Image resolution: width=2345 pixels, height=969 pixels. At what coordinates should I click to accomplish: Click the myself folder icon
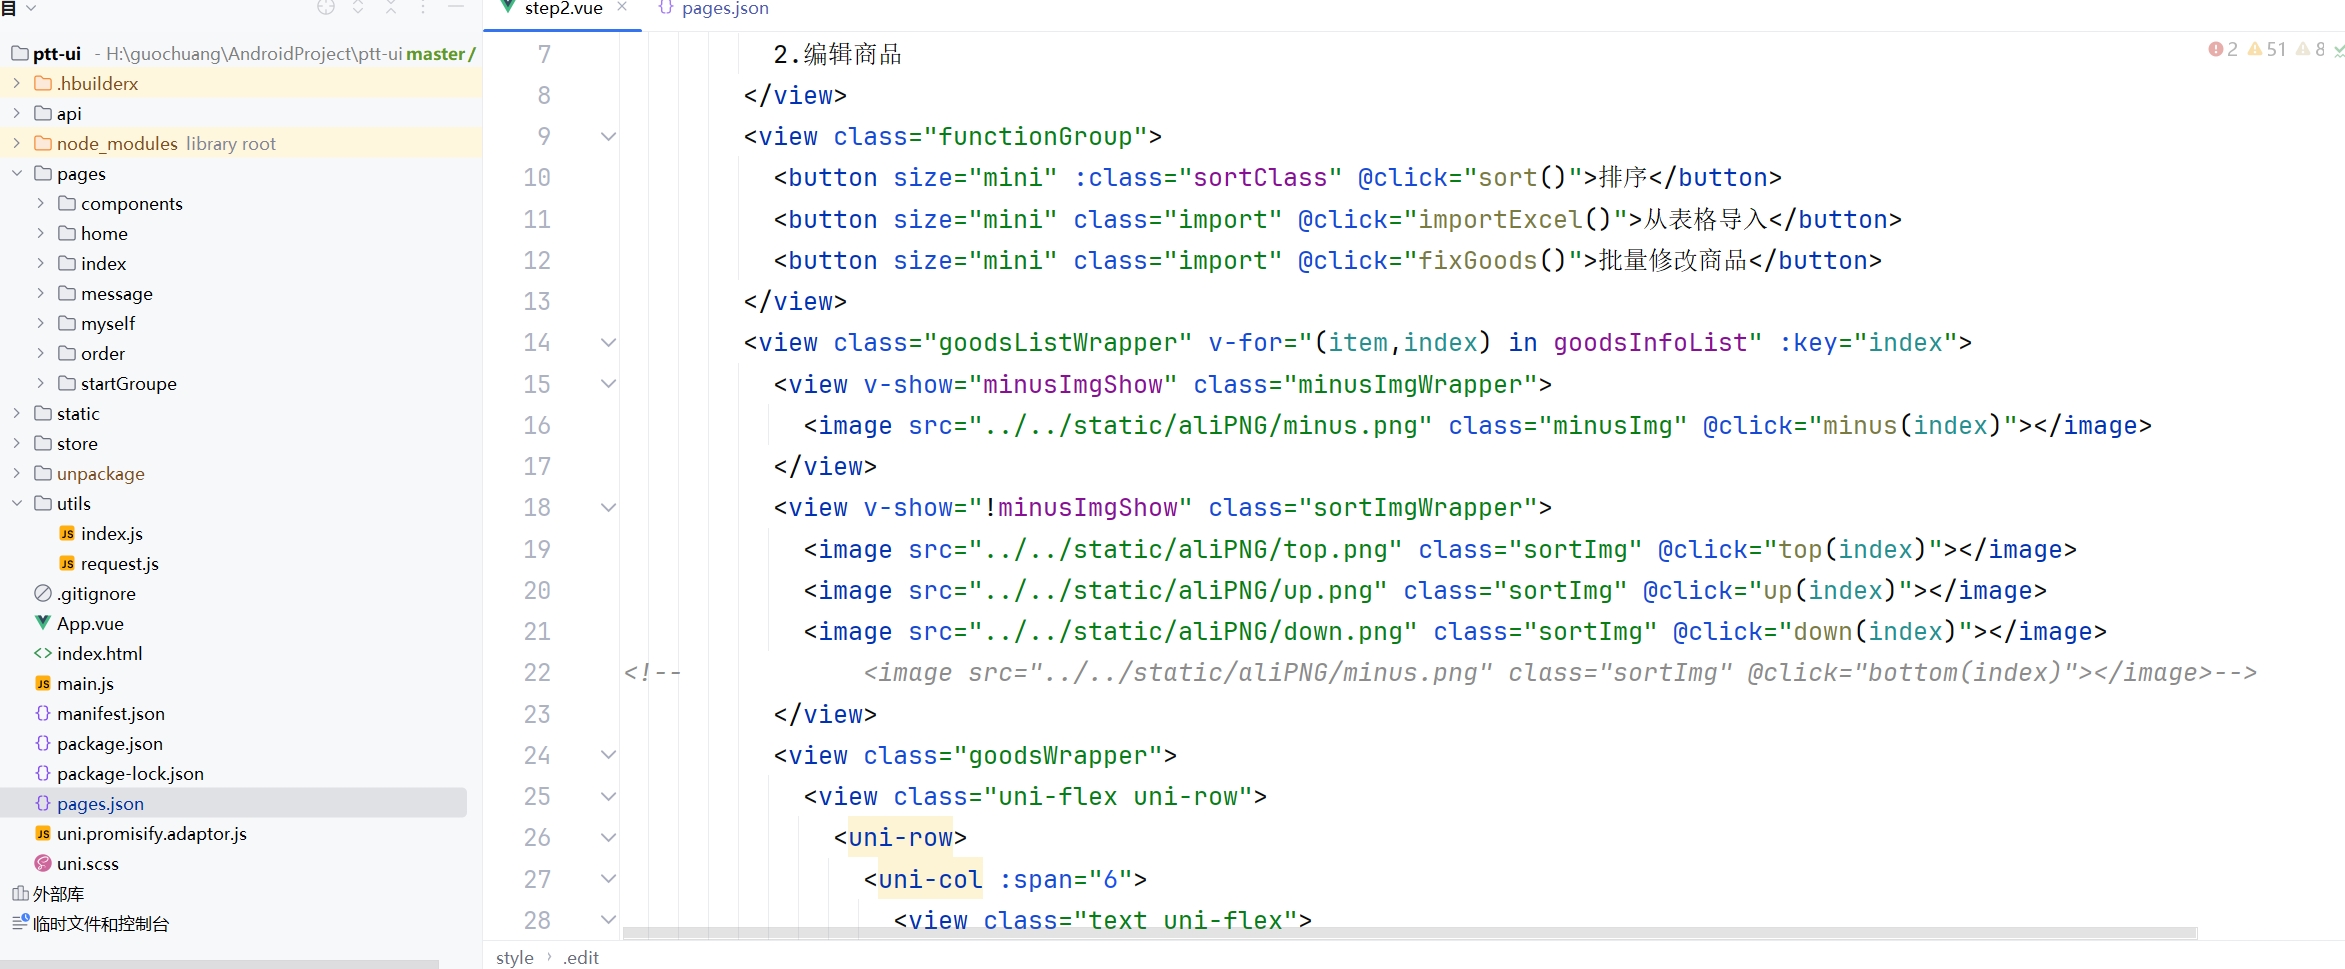[67, 323]
